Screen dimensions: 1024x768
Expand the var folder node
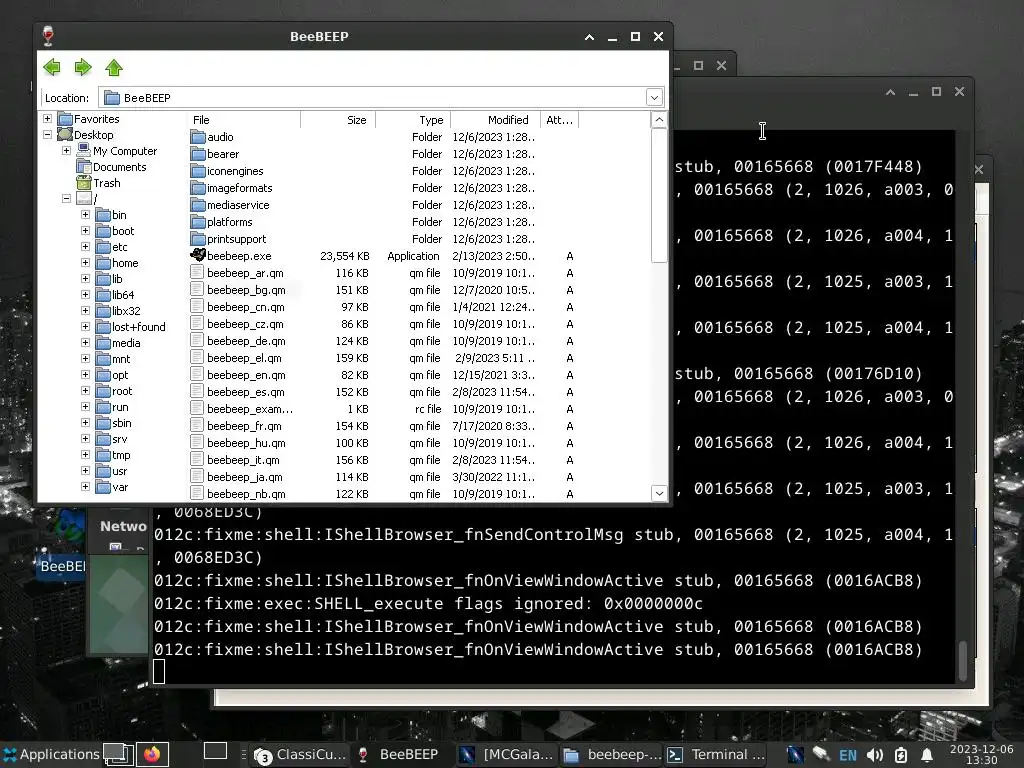coord(86,487)
